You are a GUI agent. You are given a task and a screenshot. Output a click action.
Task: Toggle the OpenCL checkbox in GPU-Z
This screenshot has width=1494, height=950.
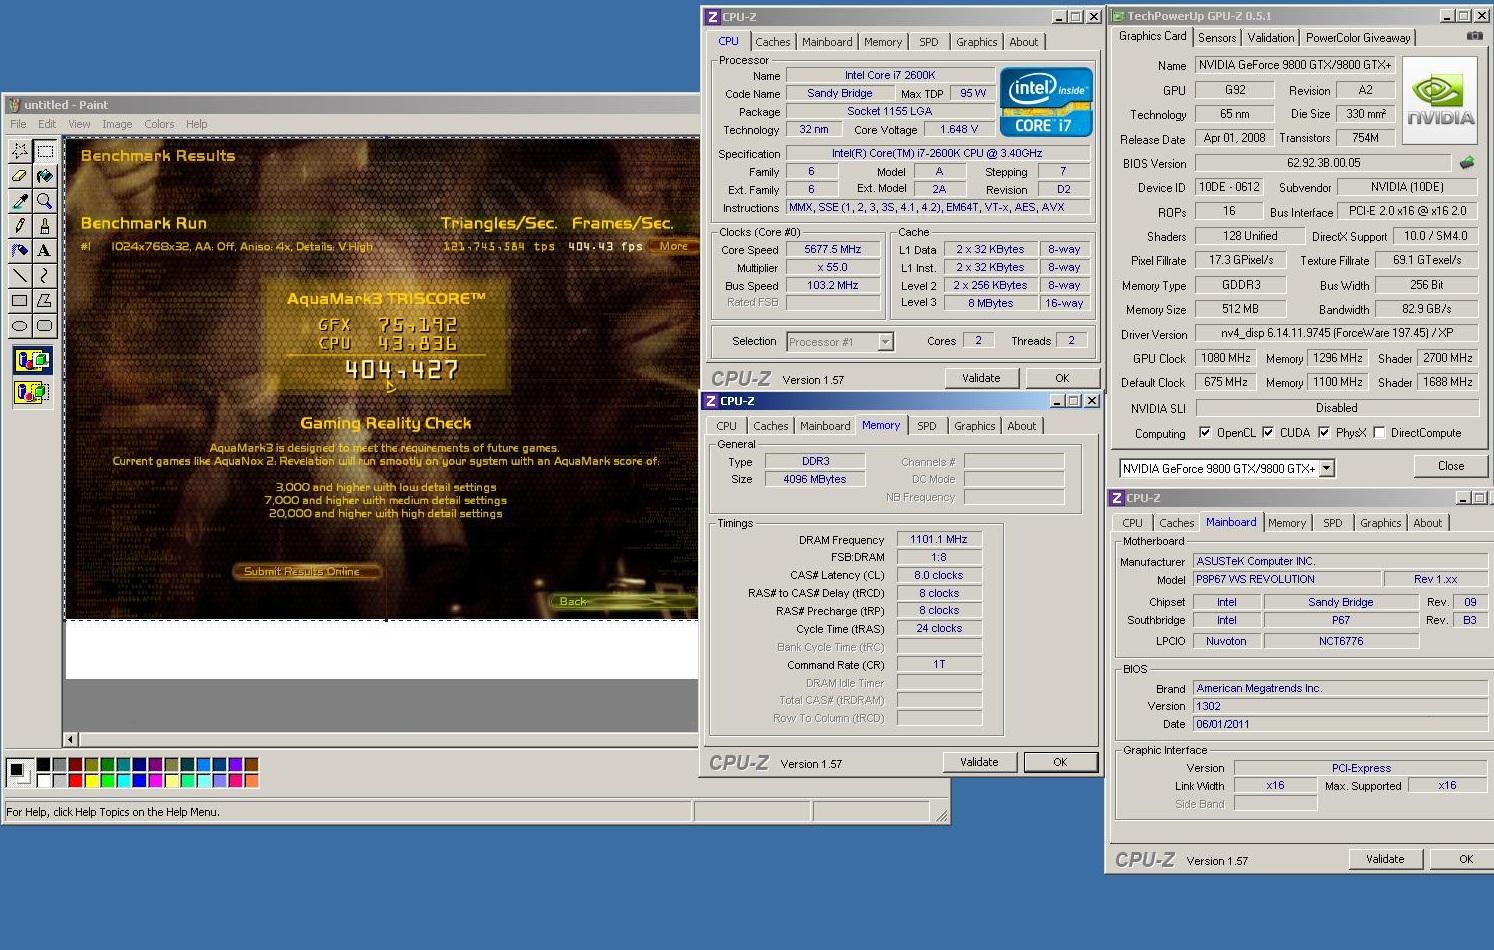(1205, 433)
